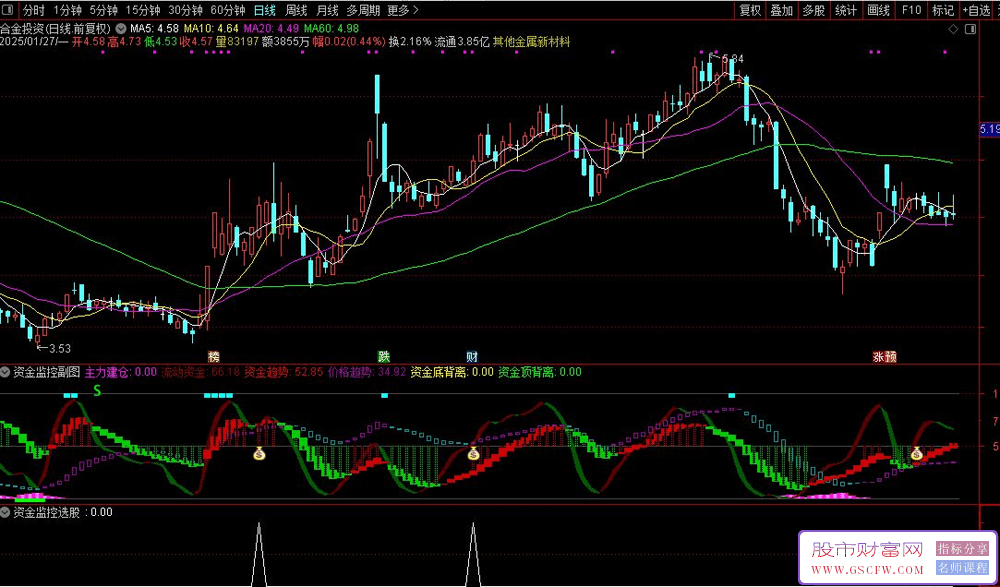Screen dimensions: 1000x587
Task: Click the 流通3.85亿 float value
Action: [462, 41]
